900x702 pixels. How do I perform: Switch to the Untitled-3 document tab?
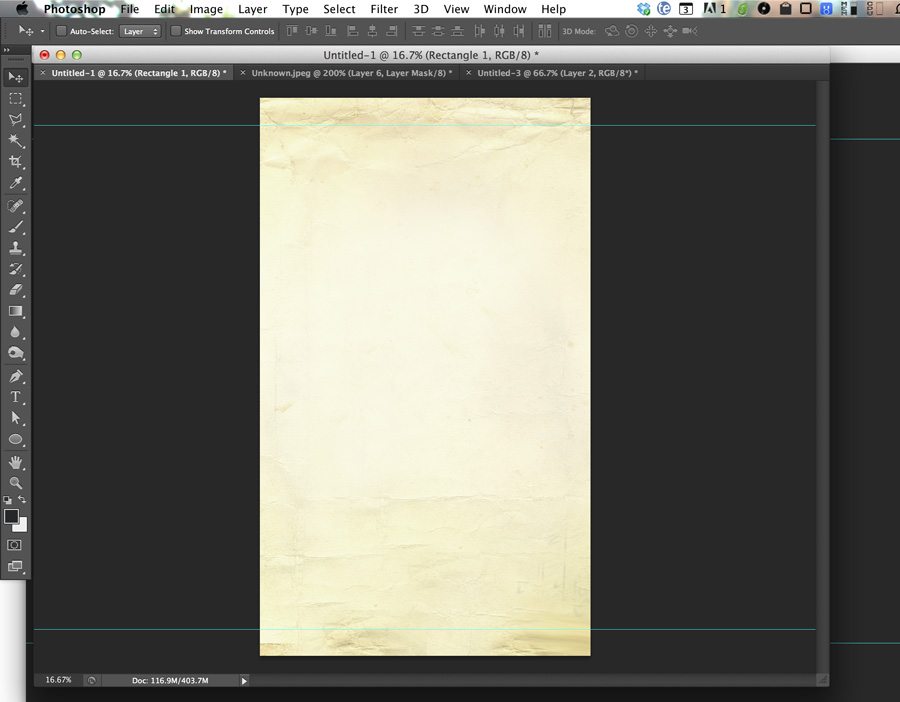(x=557, y=73)
